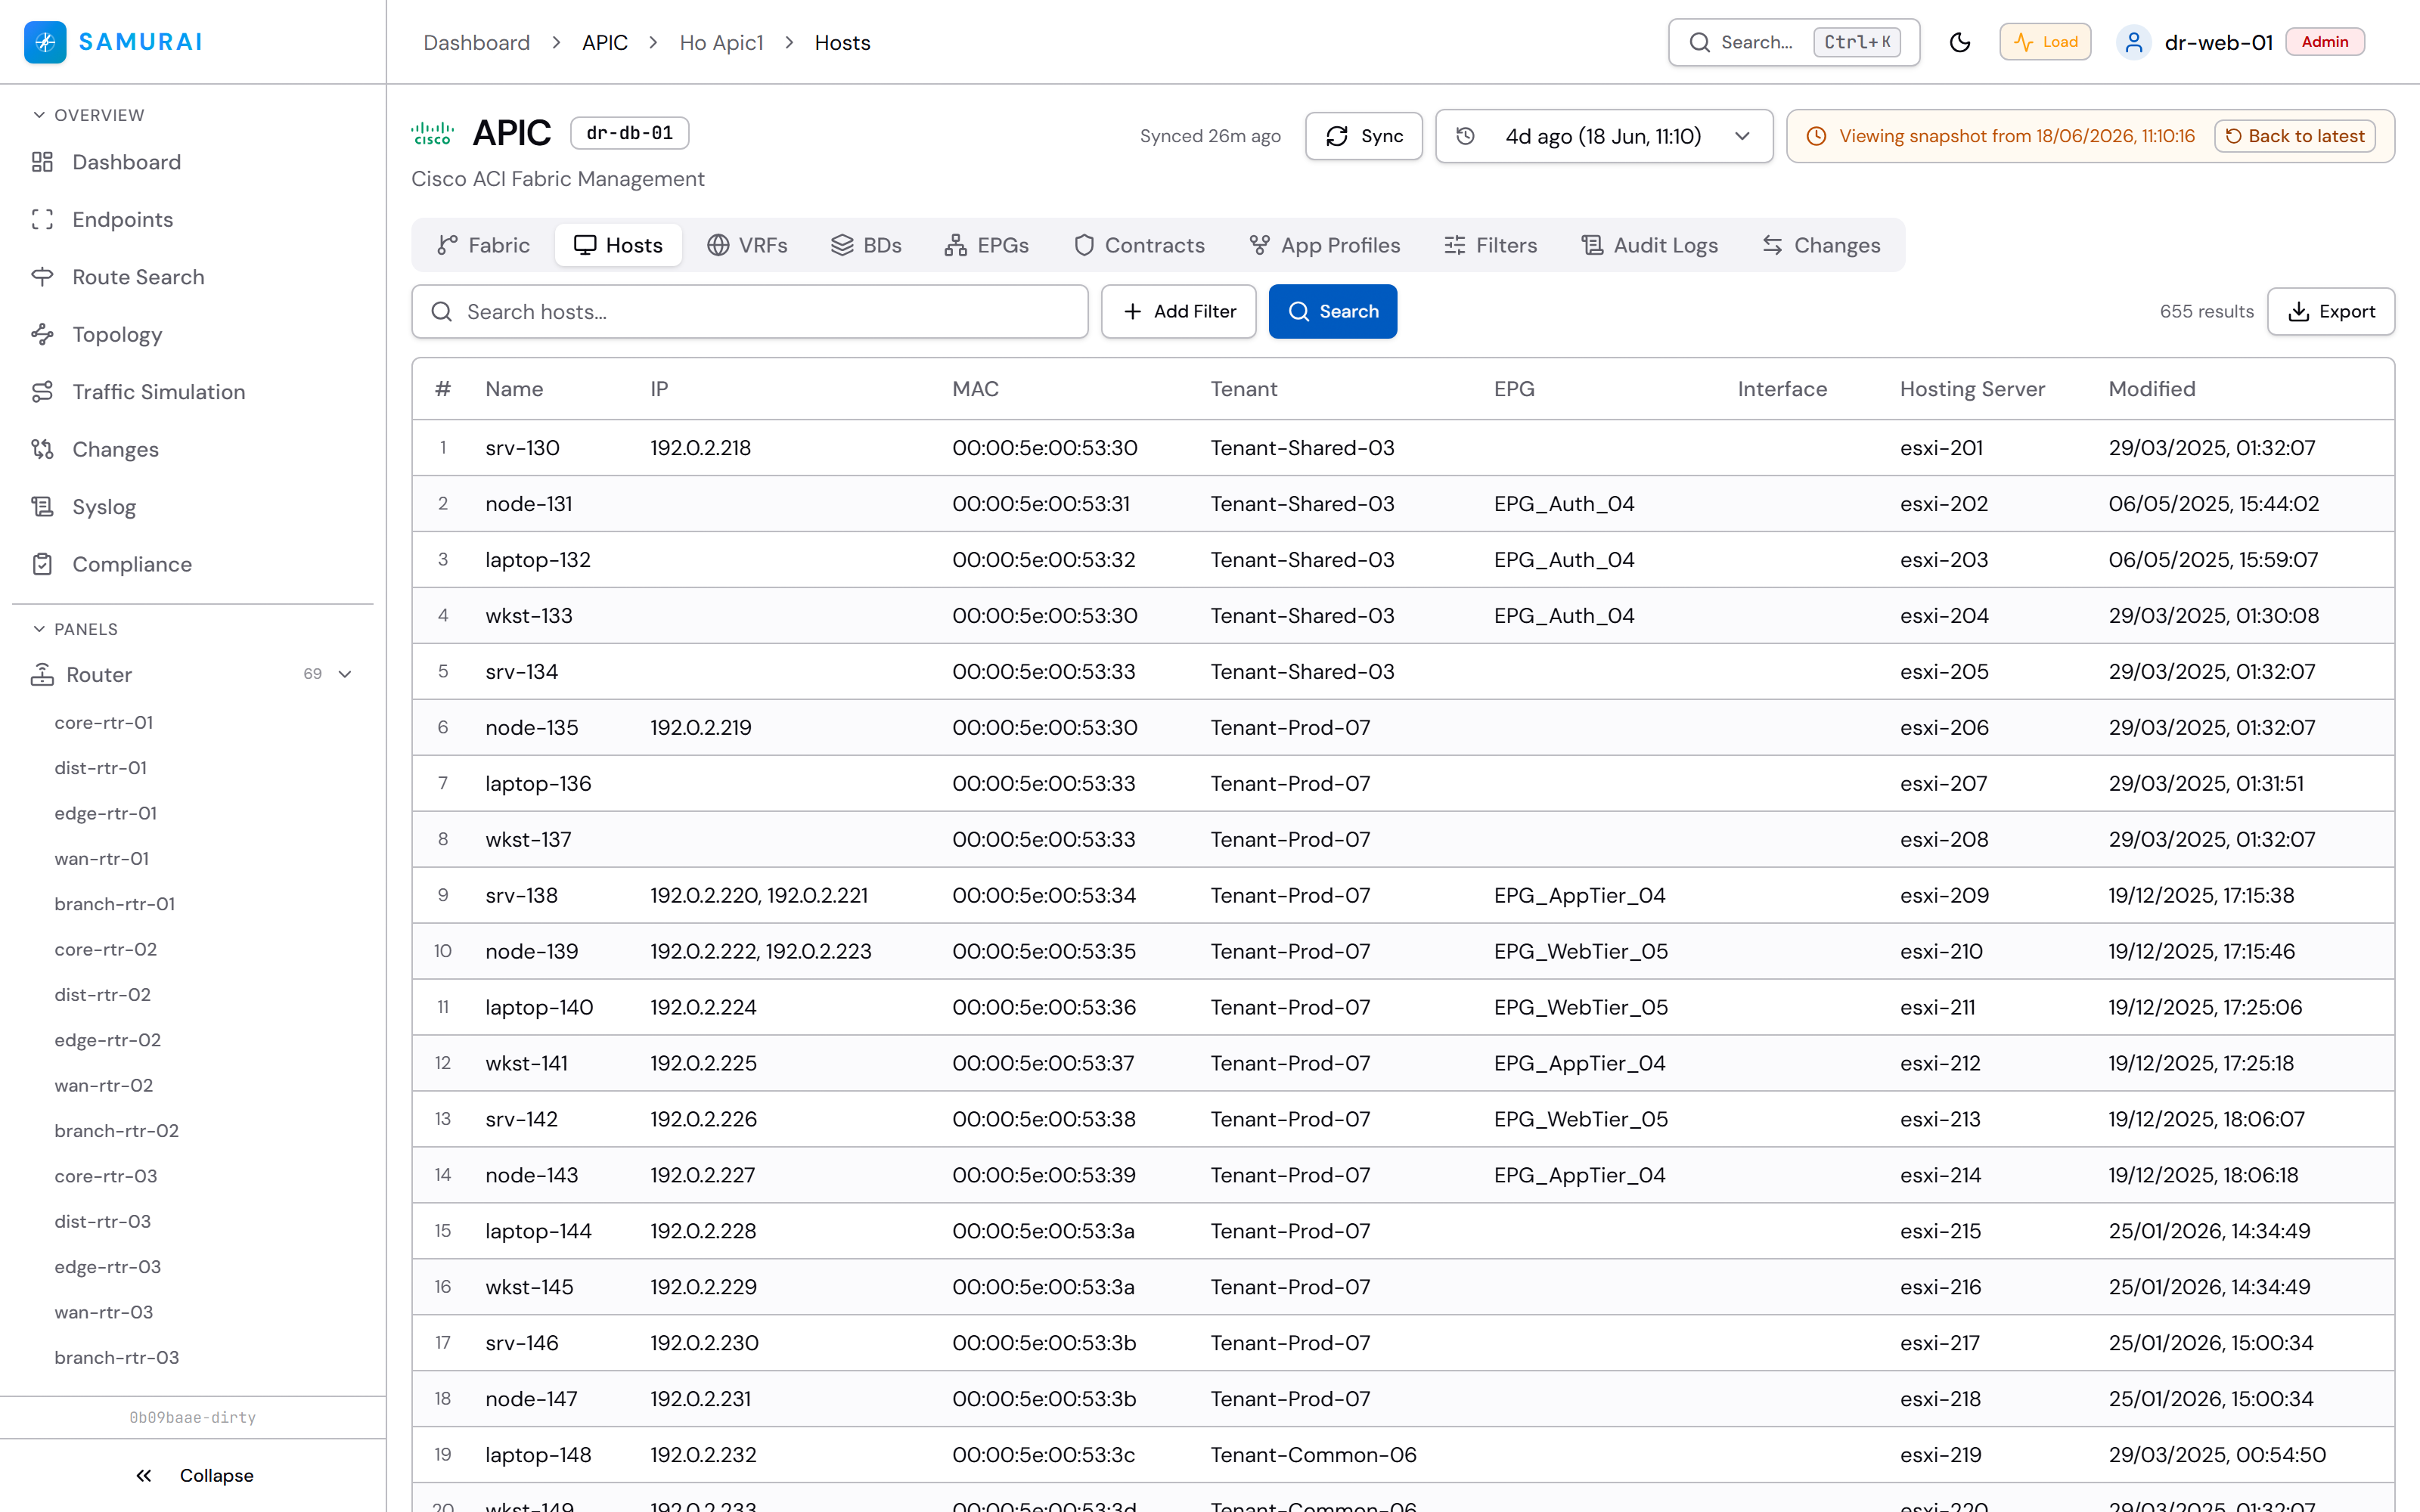Click the user profile avatar icon
Screen dimensions: 2420x1512
pyautogui.click(x=2134, y=42)
